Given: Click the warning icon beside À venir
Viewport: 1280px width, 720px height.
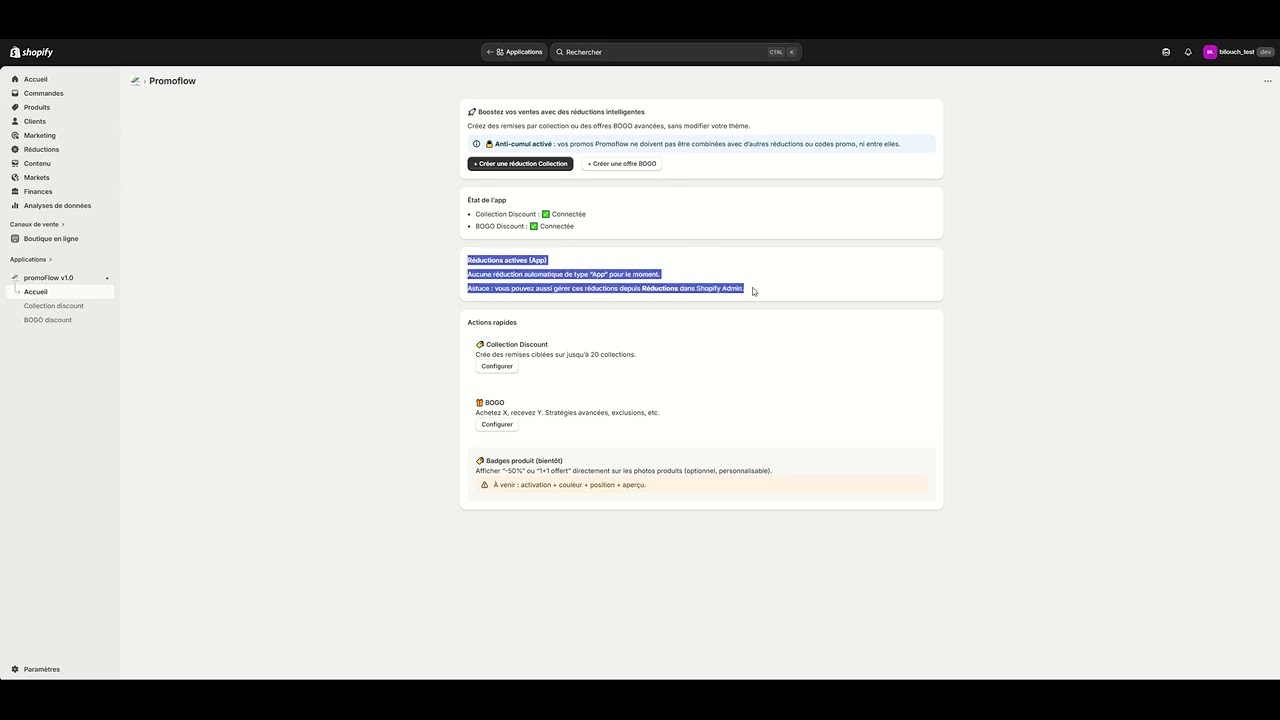Looking at the screenshot, I should (x=485, y=485).
